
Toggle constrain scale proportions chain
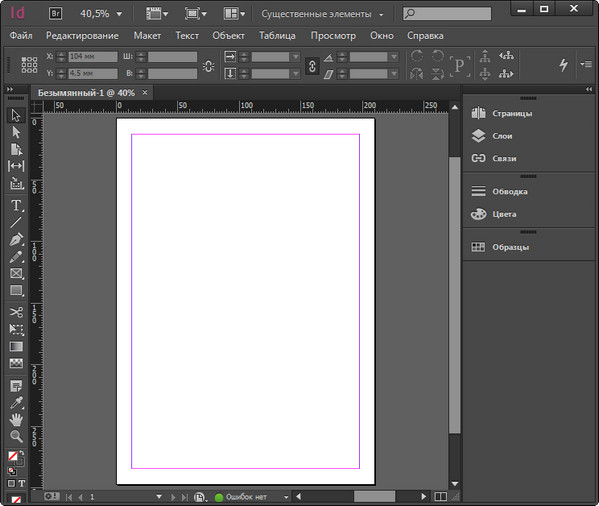(312, 66)
